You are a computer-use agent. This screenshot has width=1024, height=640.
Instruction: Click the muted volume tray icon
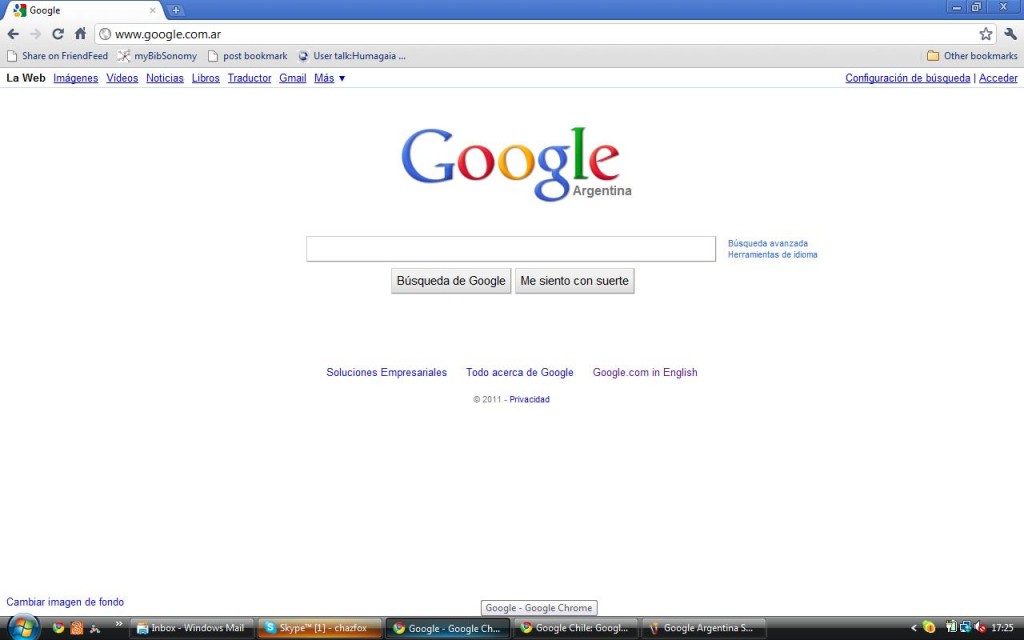click(x=980, y=628)
